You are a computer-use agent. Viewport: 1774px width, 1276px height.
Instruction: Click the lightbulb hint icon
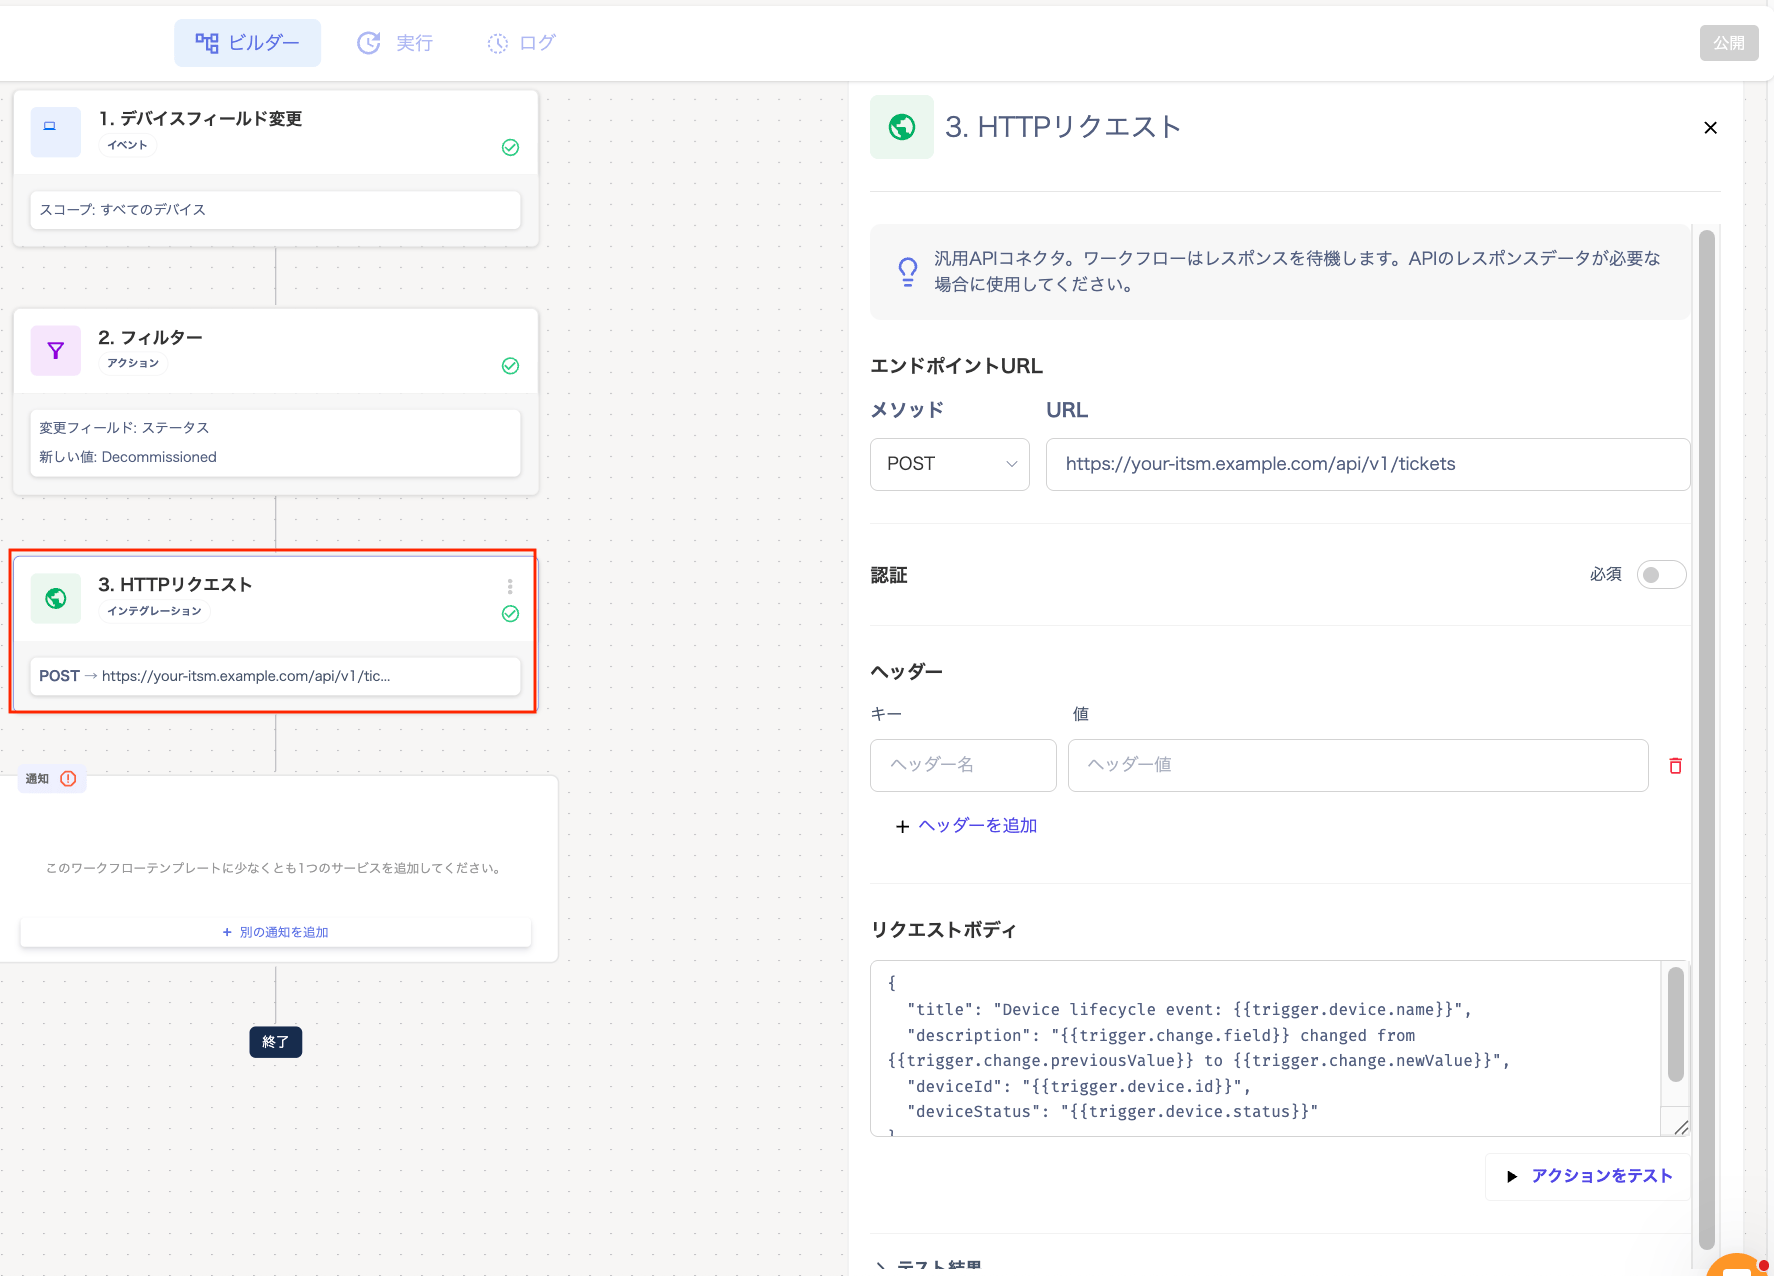[x=907, y=271]
